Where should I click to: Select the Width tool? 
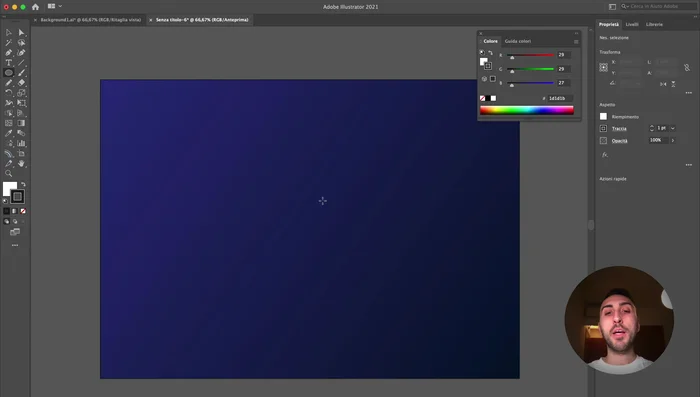click(x=8, y=103)
